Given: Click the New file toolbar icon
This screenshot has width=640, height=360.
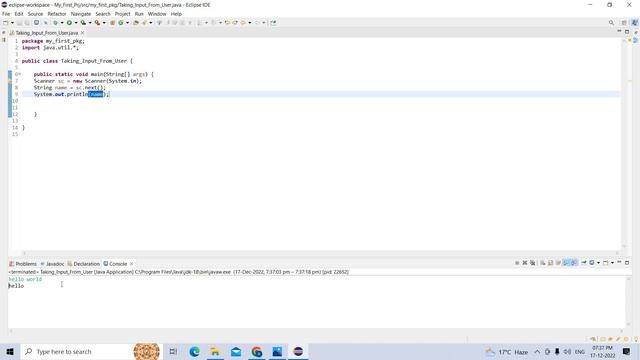Looking at the screenshot, I should tap(5, 23).
